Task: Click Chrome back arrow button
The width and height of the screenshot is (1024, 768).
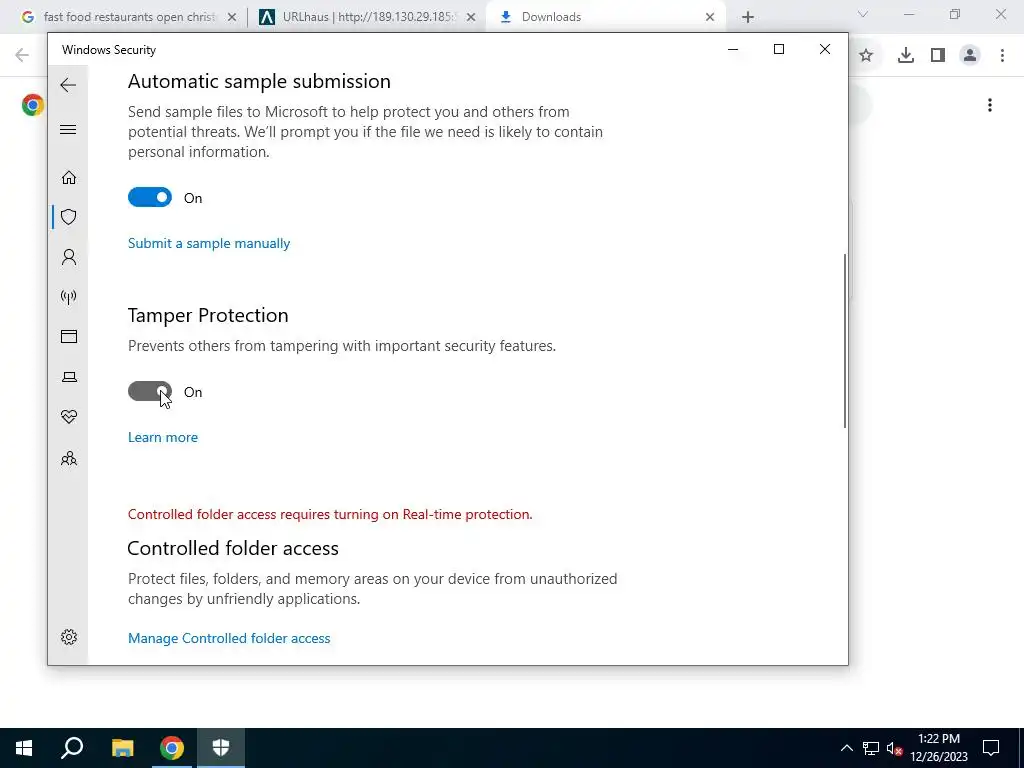Action: [22, 56]
